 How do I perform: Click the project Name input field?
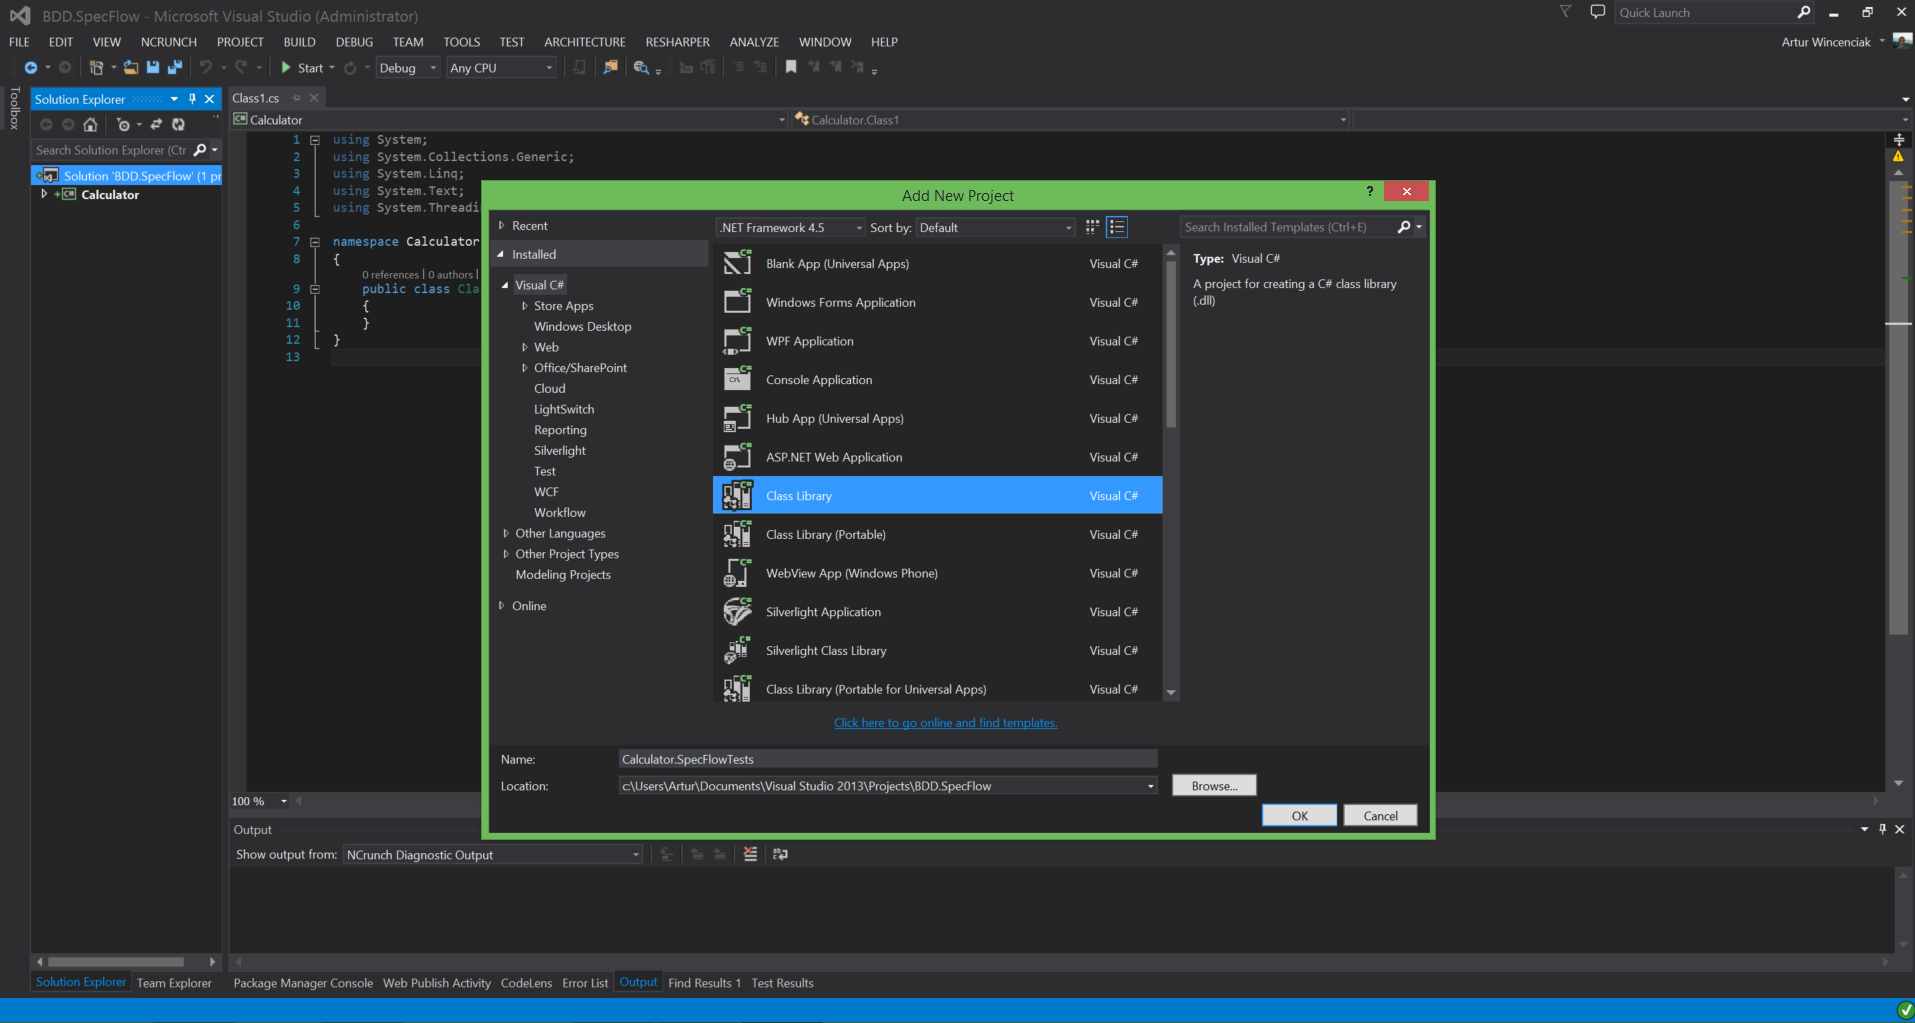click(887, 759)
